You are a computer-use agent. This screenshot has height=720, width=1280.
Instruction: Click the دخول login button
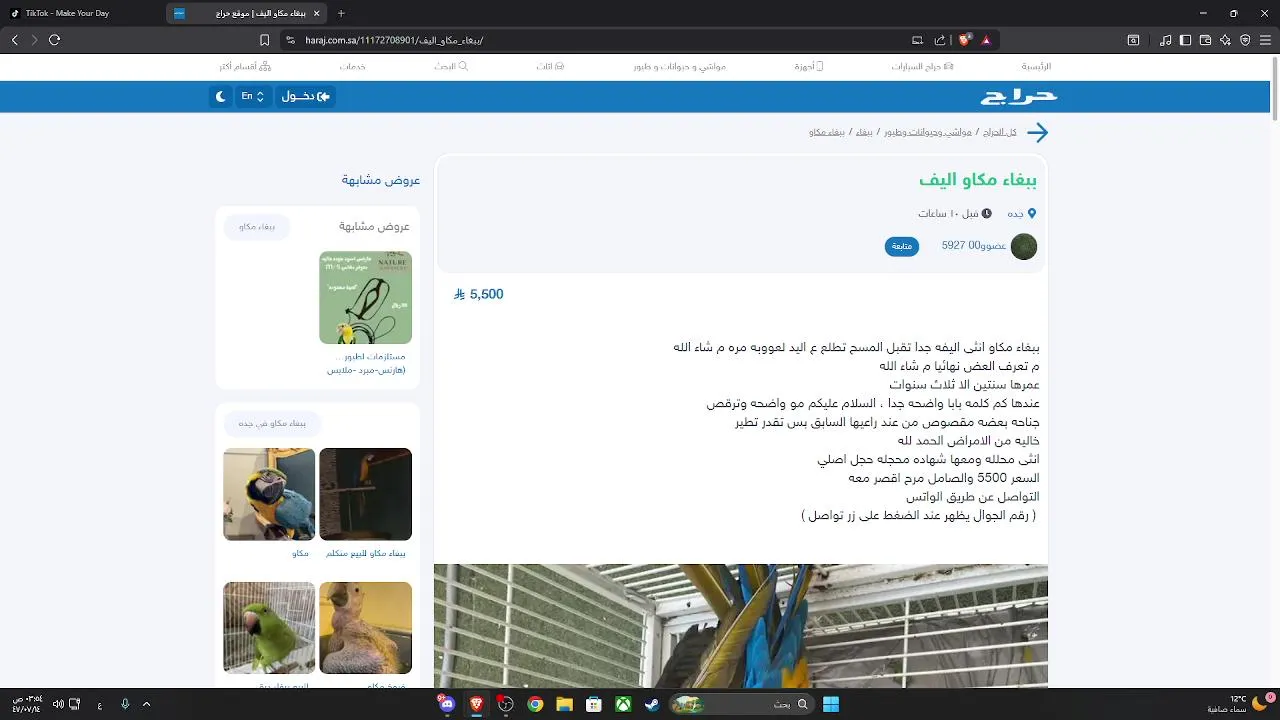coord(305,96)
